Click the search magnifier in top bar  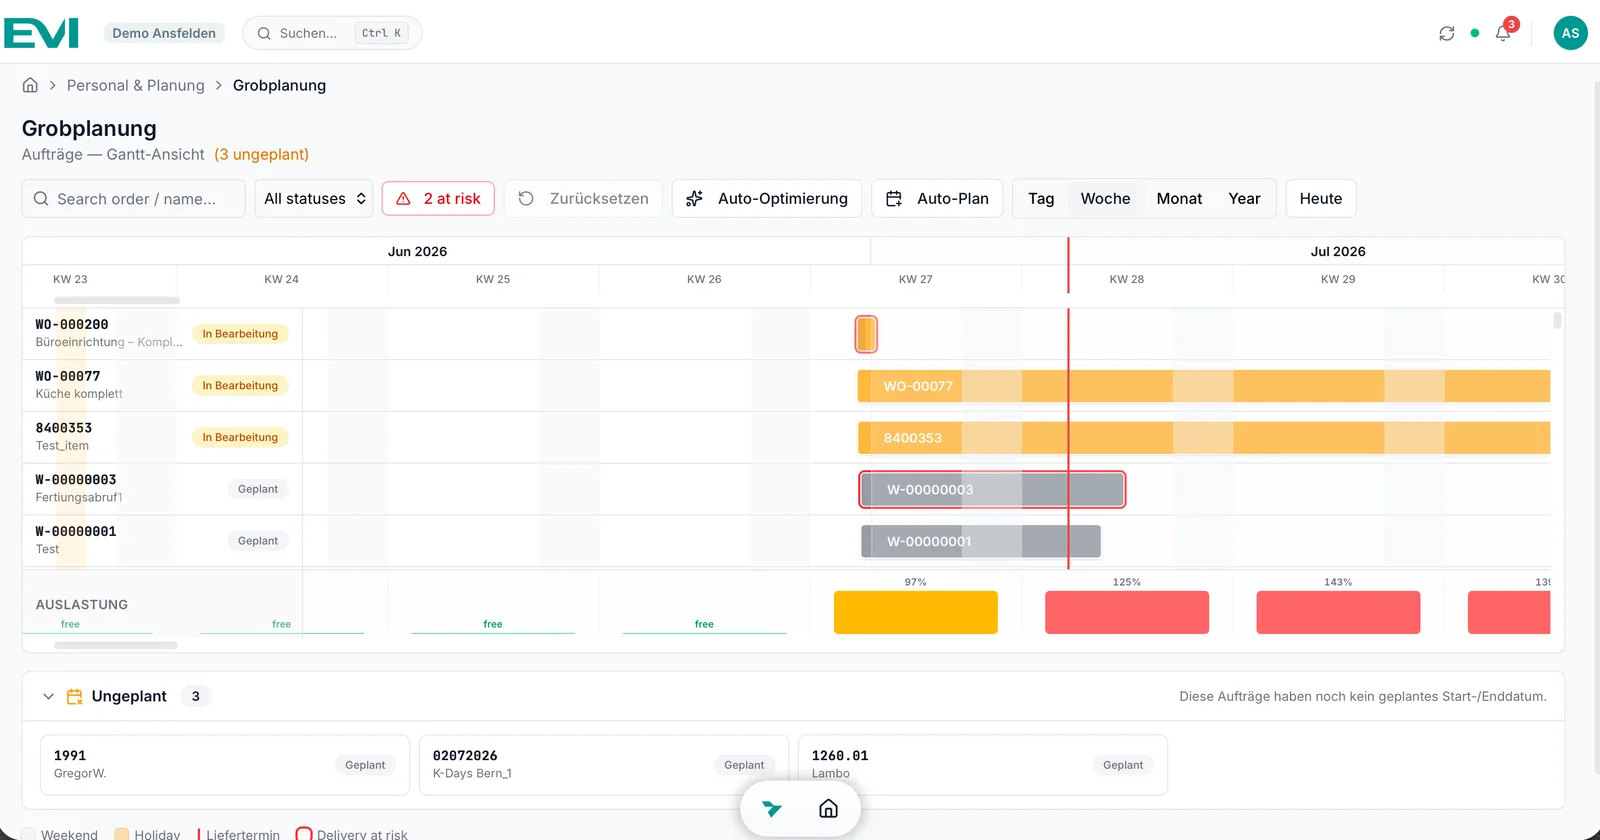tap(264, 33)
